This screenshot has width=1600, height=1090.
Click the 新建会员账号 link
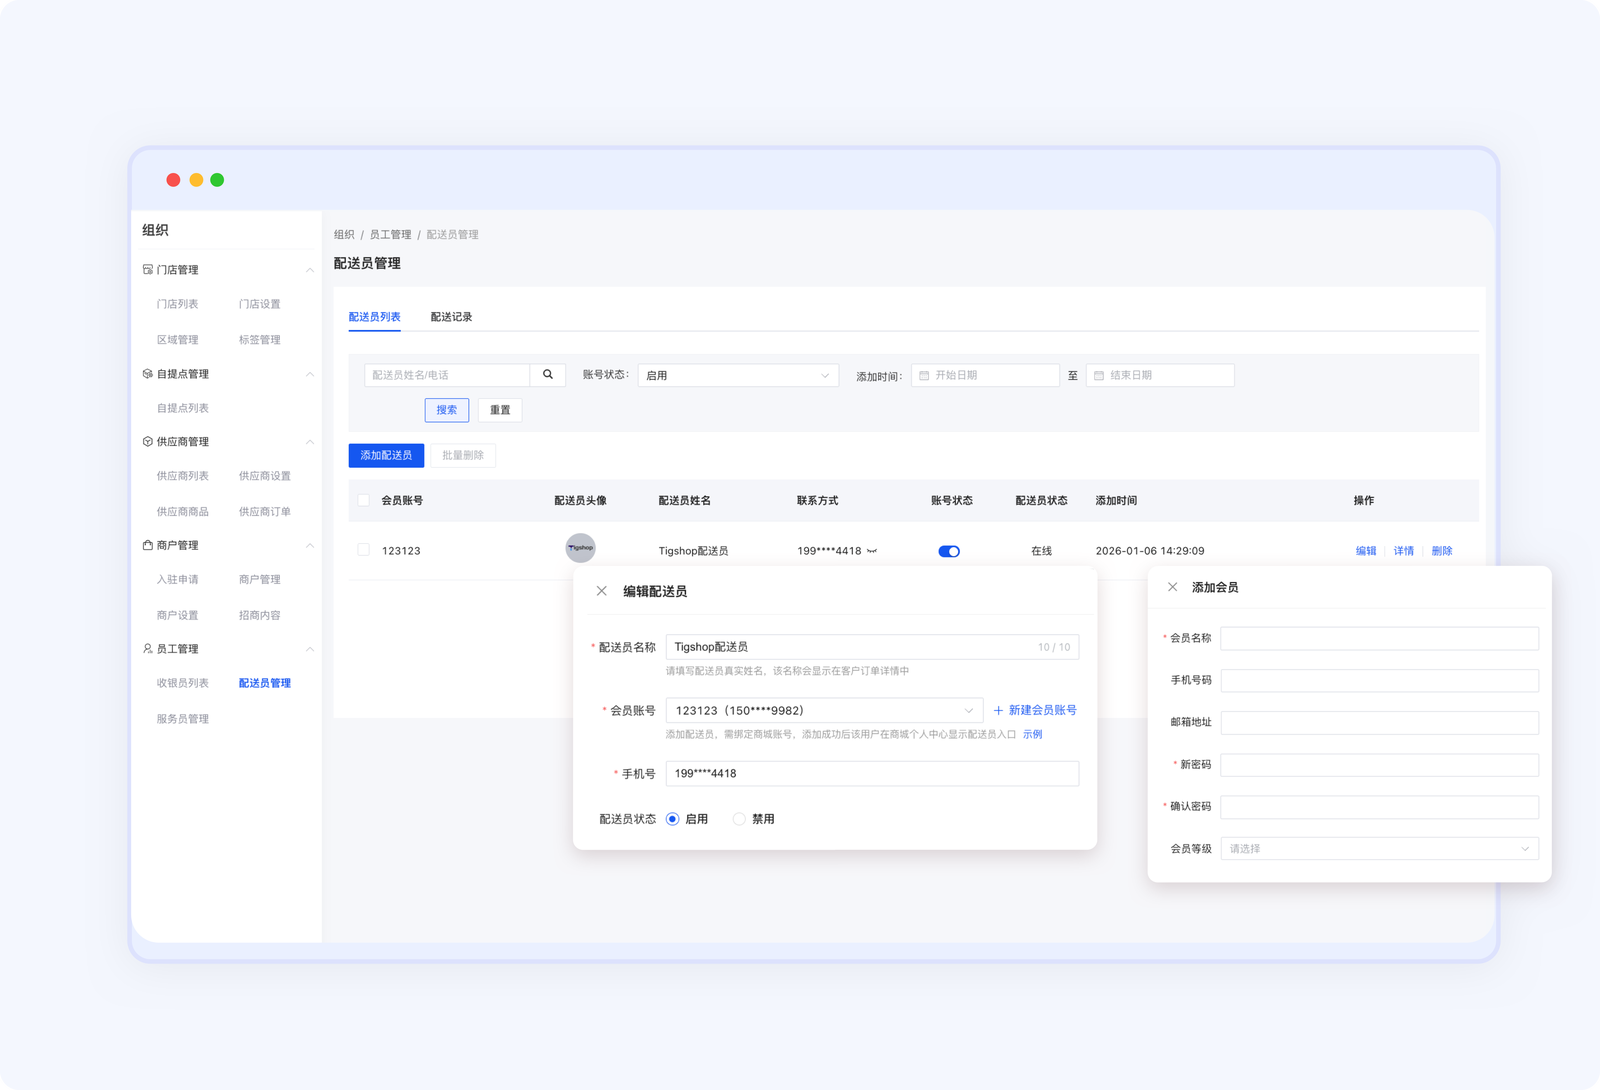1035,710
